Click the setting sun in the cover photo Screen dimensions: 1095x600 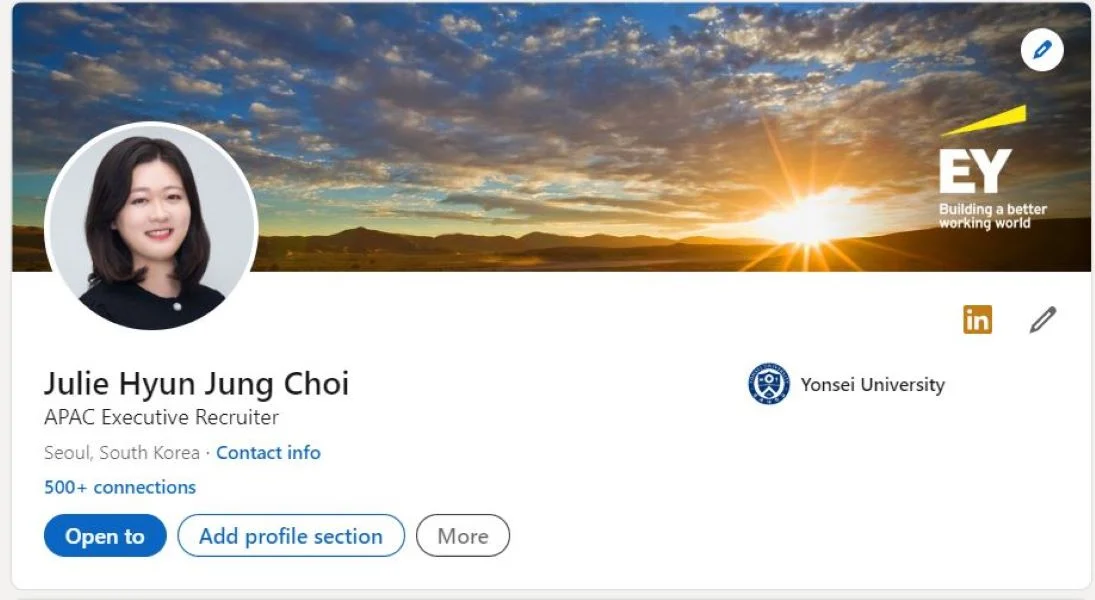pos(806,222)
